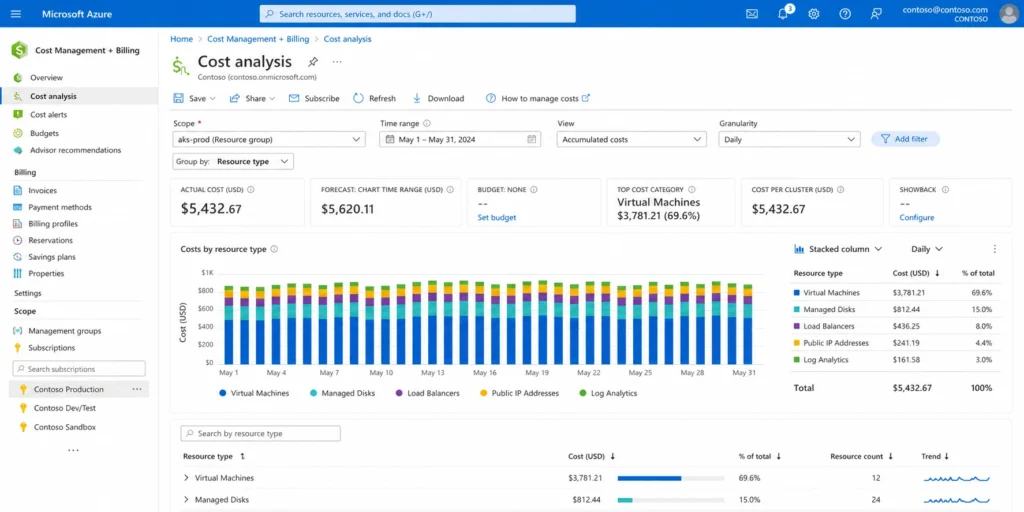Open the contoso account avatar

click(1008, 14)
